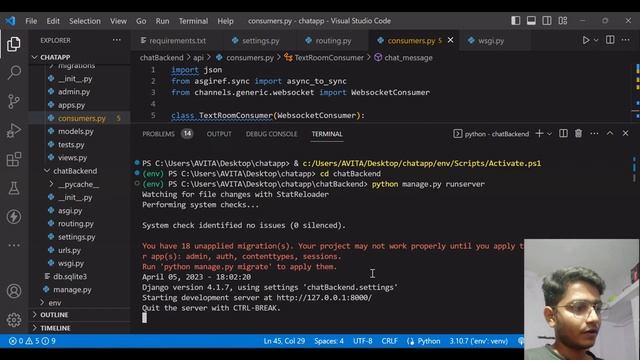Open db.sqlite3 from explorer

coord(80,276)
